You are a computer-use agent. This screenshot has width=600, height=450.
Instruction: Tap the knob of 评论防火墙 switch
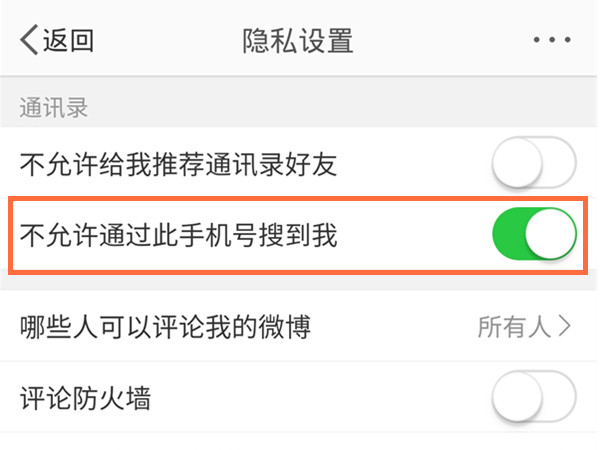[x=516, y=399]
